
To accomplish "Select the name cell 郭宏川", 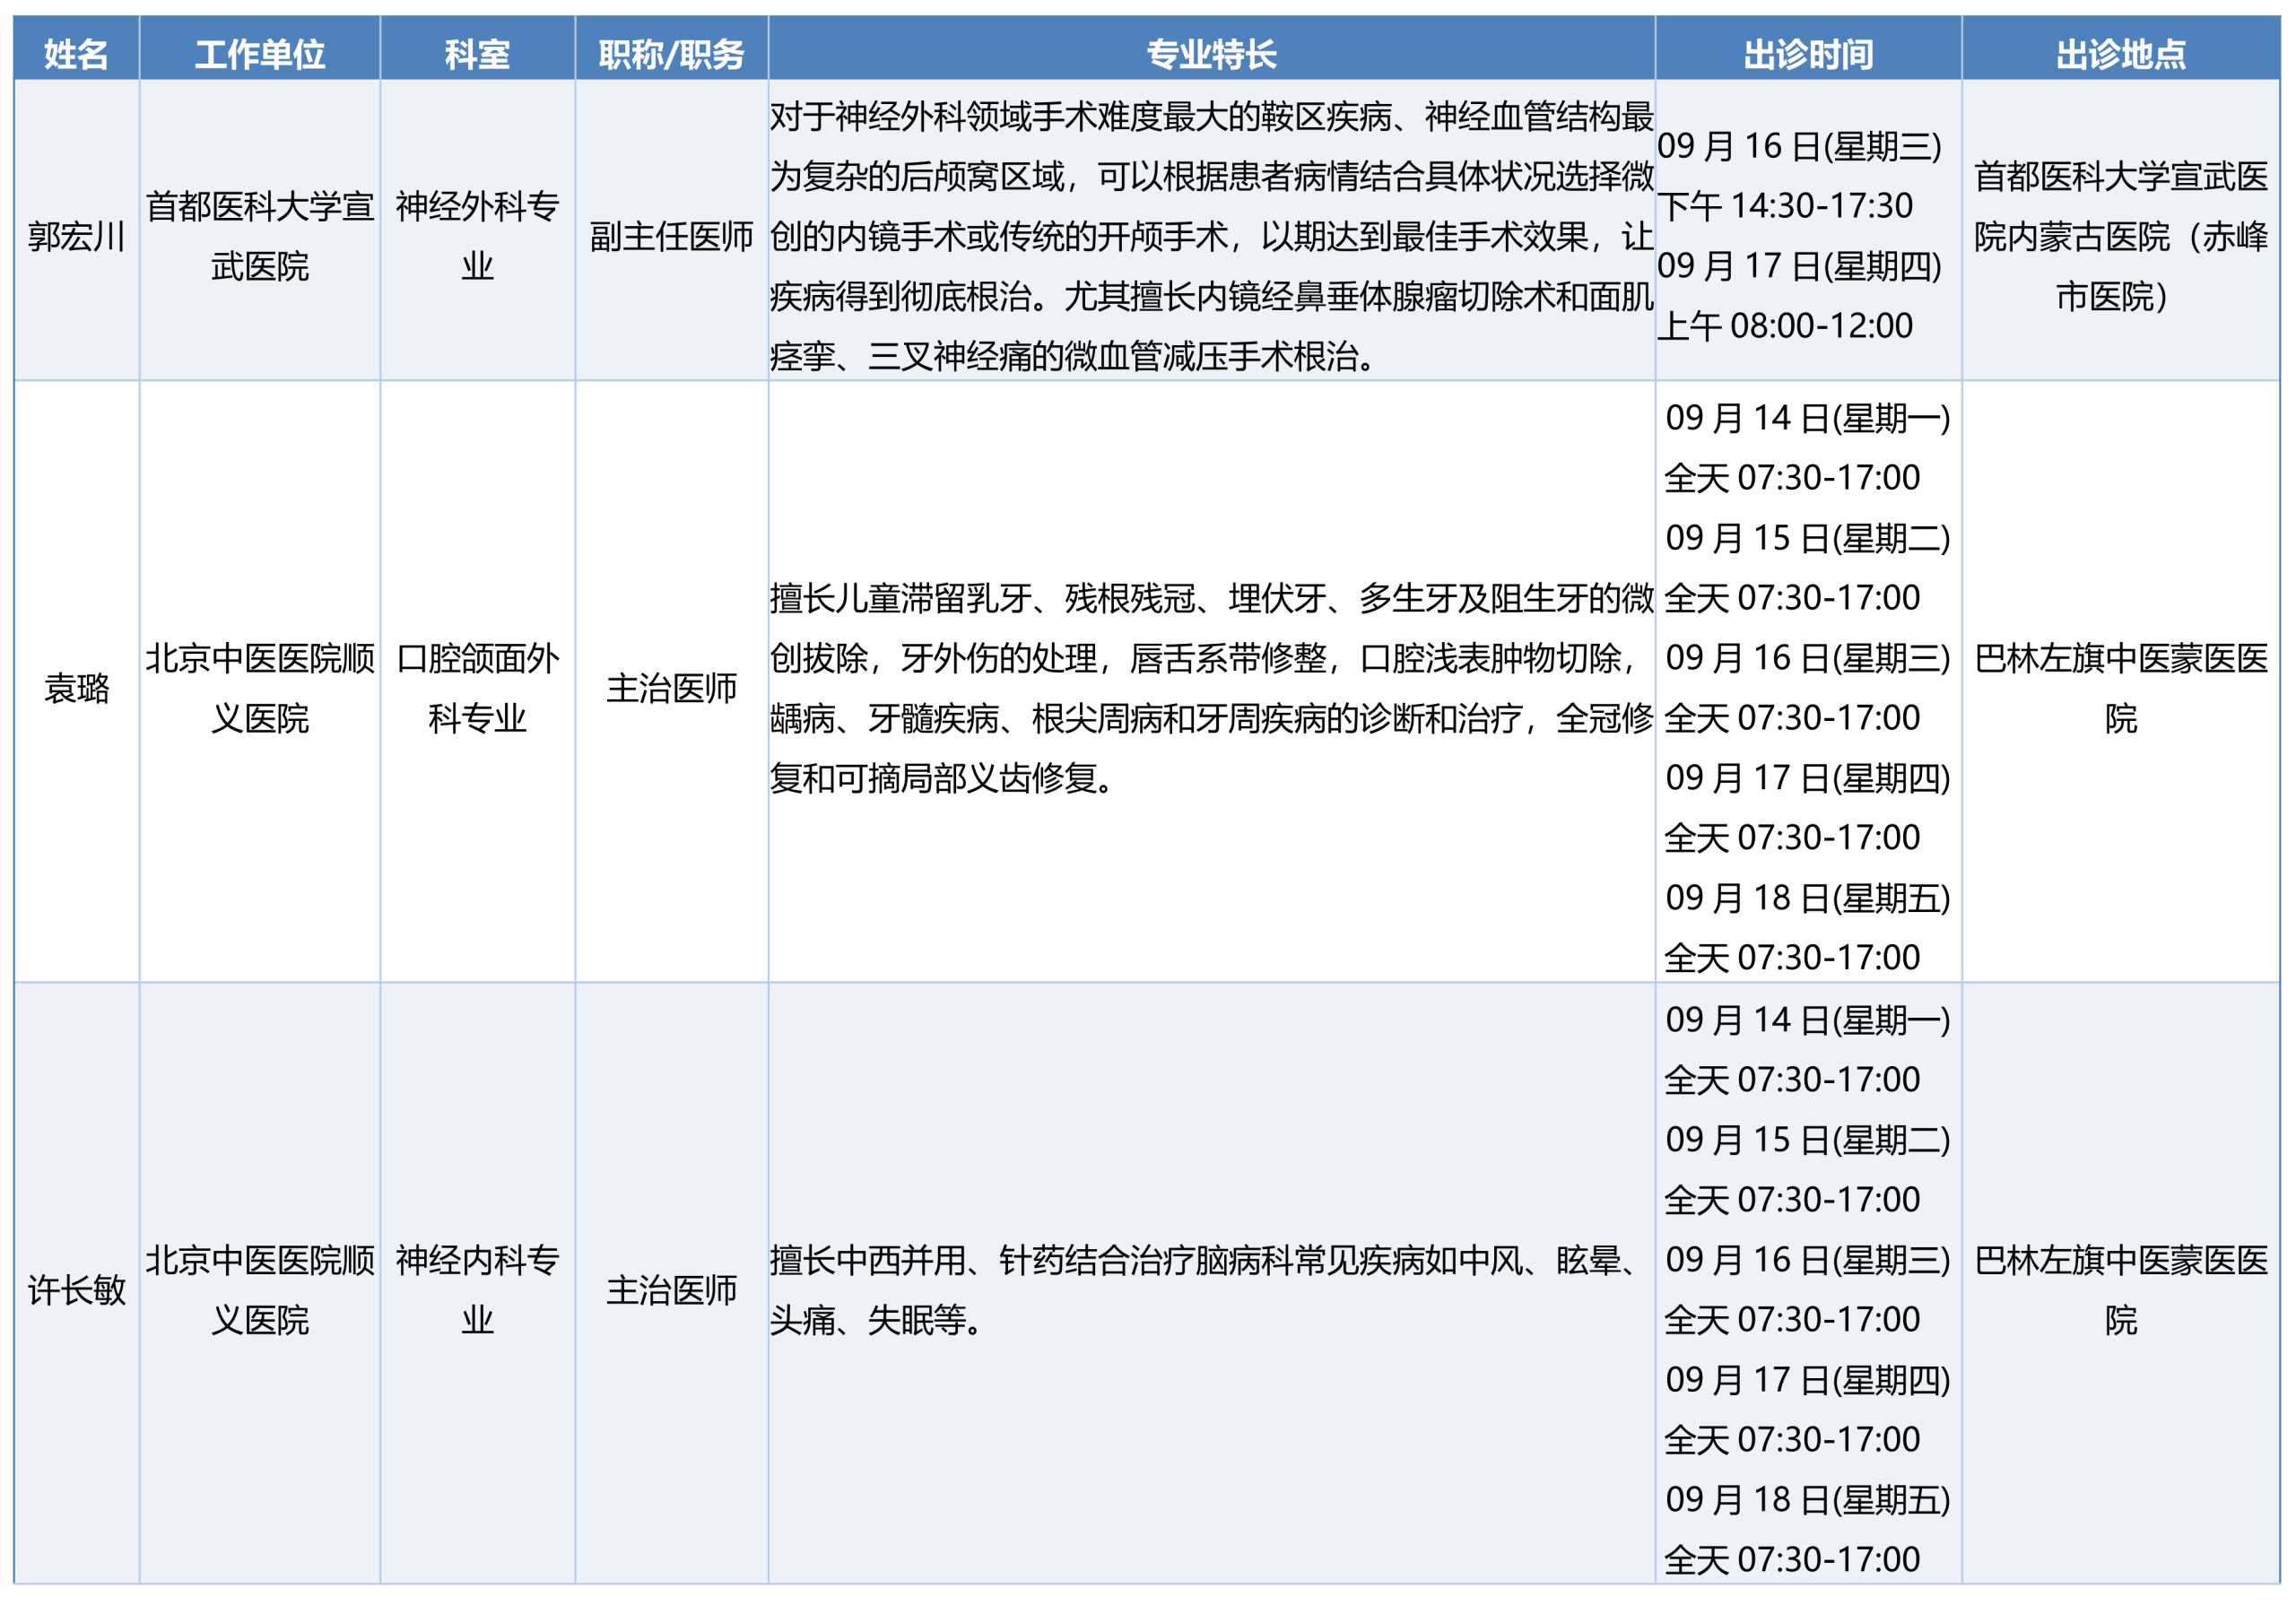I will pos(76,236).
